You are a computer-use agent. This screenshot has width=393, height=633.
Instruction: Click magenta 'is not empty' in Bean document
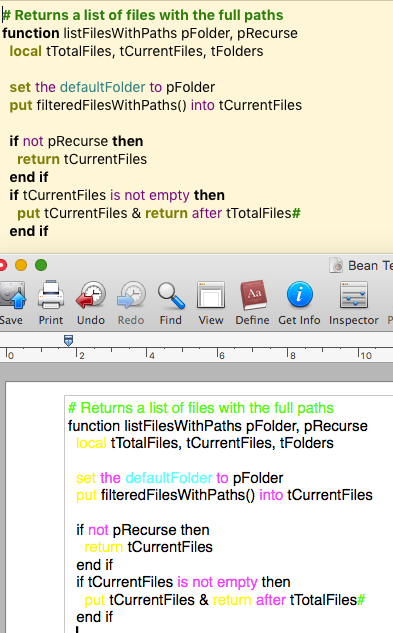pyautogui.click(x=217, y=582)
